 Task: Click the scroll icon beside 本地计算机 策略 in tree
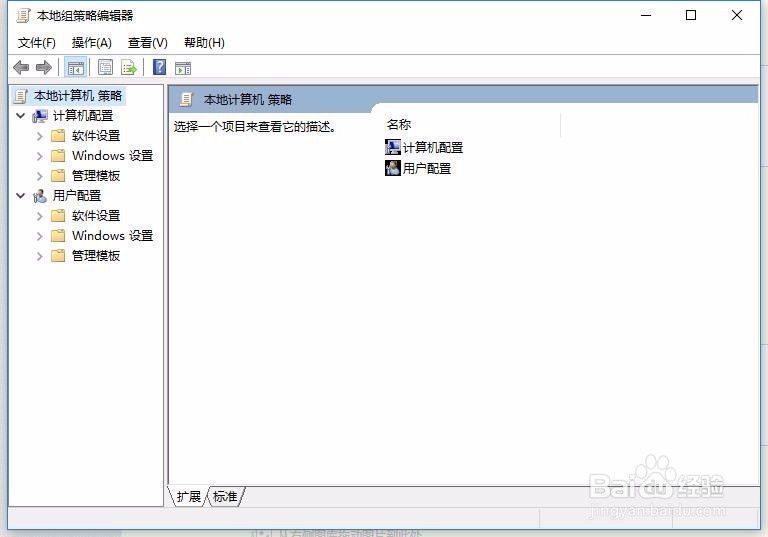(x=20, y=96)
